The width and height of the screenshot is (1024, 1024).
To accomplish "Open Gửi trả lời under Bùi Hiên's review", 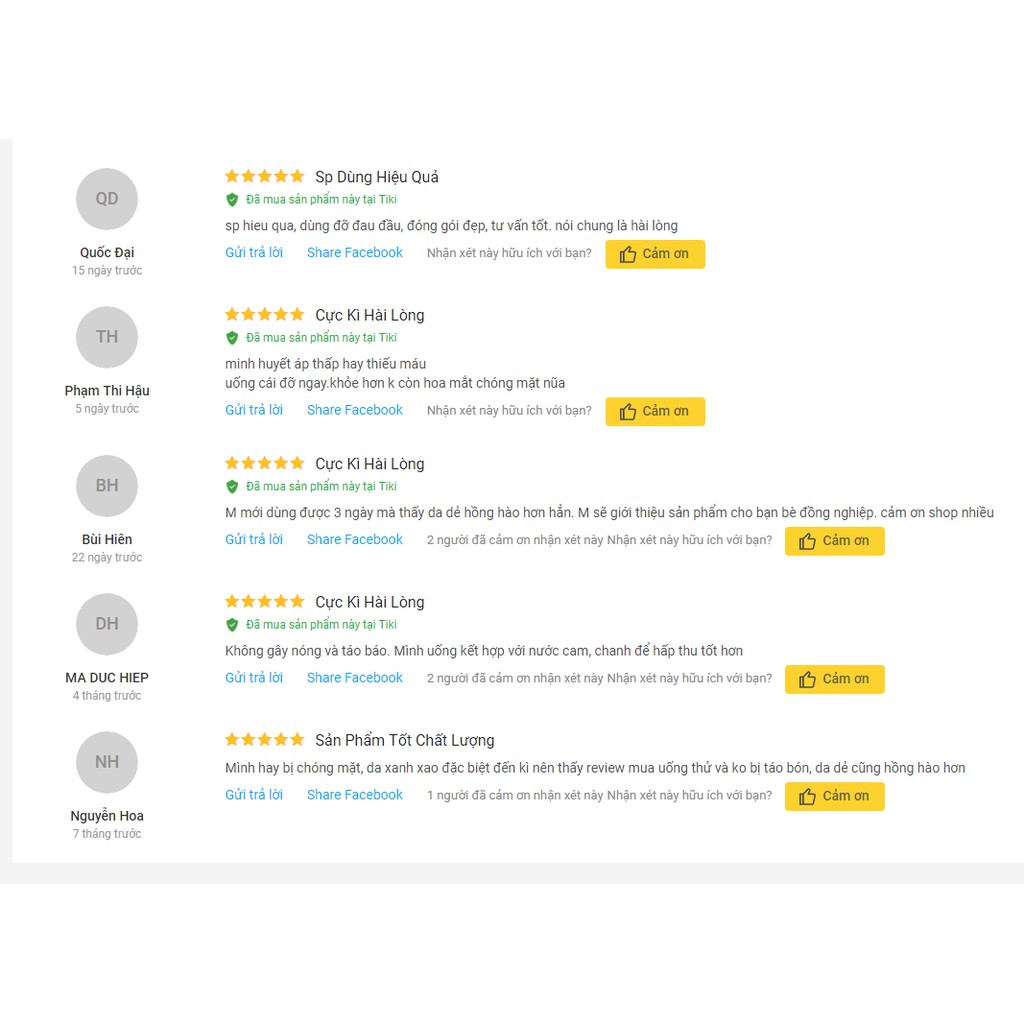I will 254,539.
